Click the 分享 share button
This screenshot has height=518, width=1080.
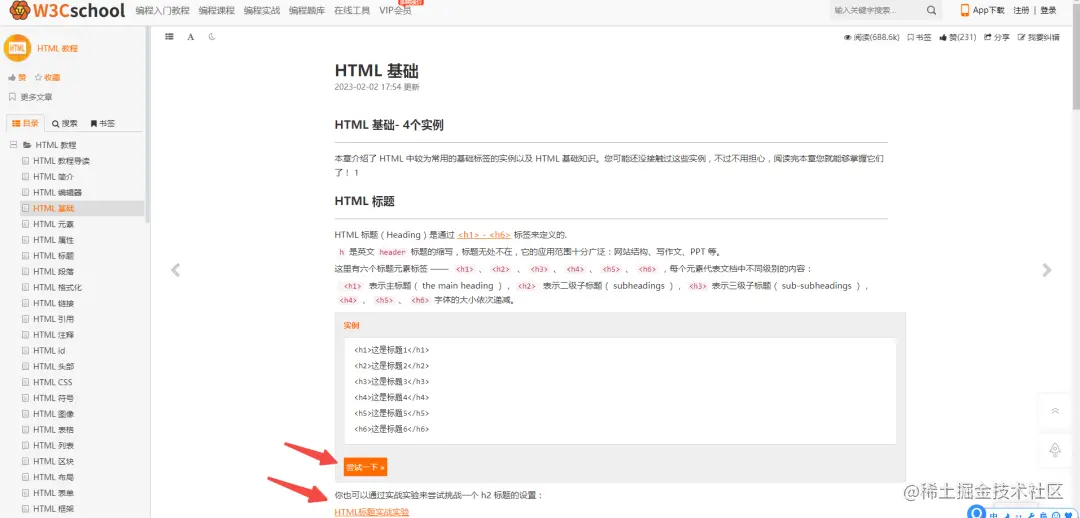tap(997, 38)
